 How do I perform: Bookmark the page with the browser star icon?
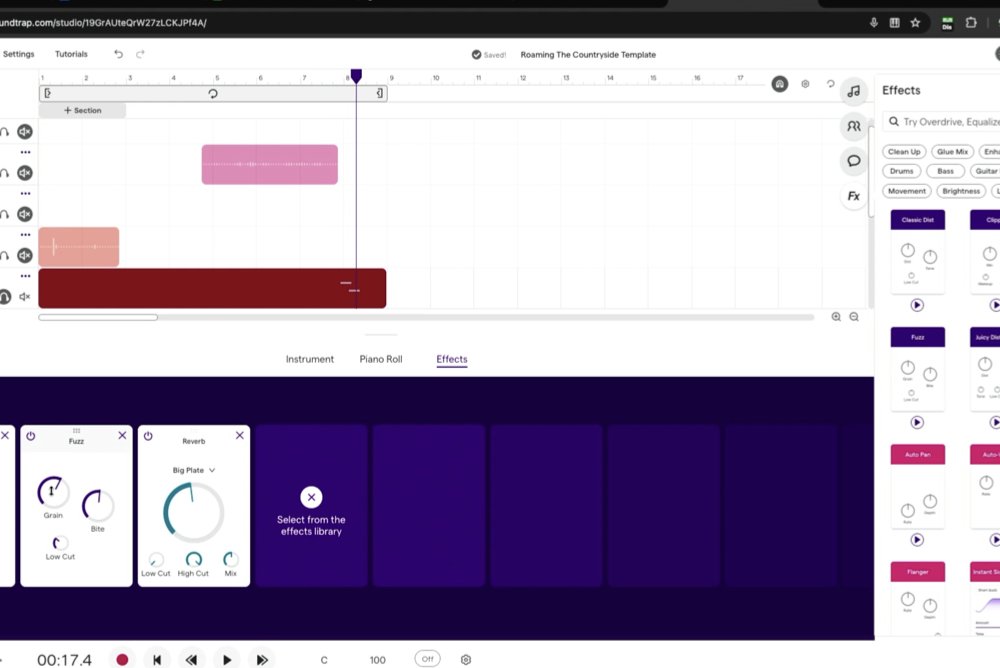pyautogui.click(x=915, y=23)
